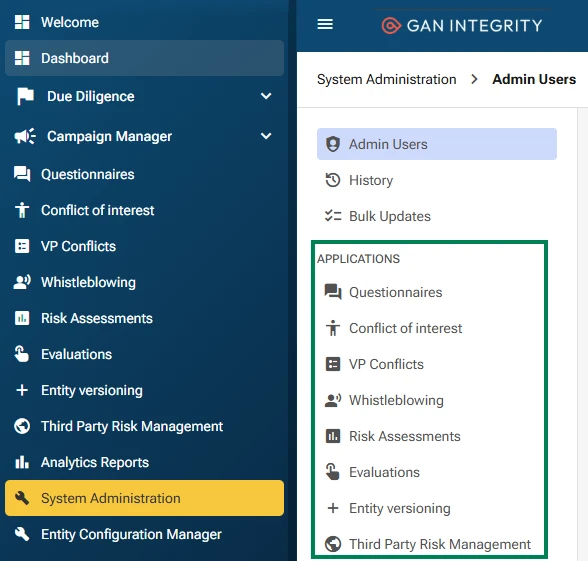Image resolution: width=588 pixels, height=561 pixels.
Task: Click the Campaign Manager megaphone icon
Action: pos(25,136)
